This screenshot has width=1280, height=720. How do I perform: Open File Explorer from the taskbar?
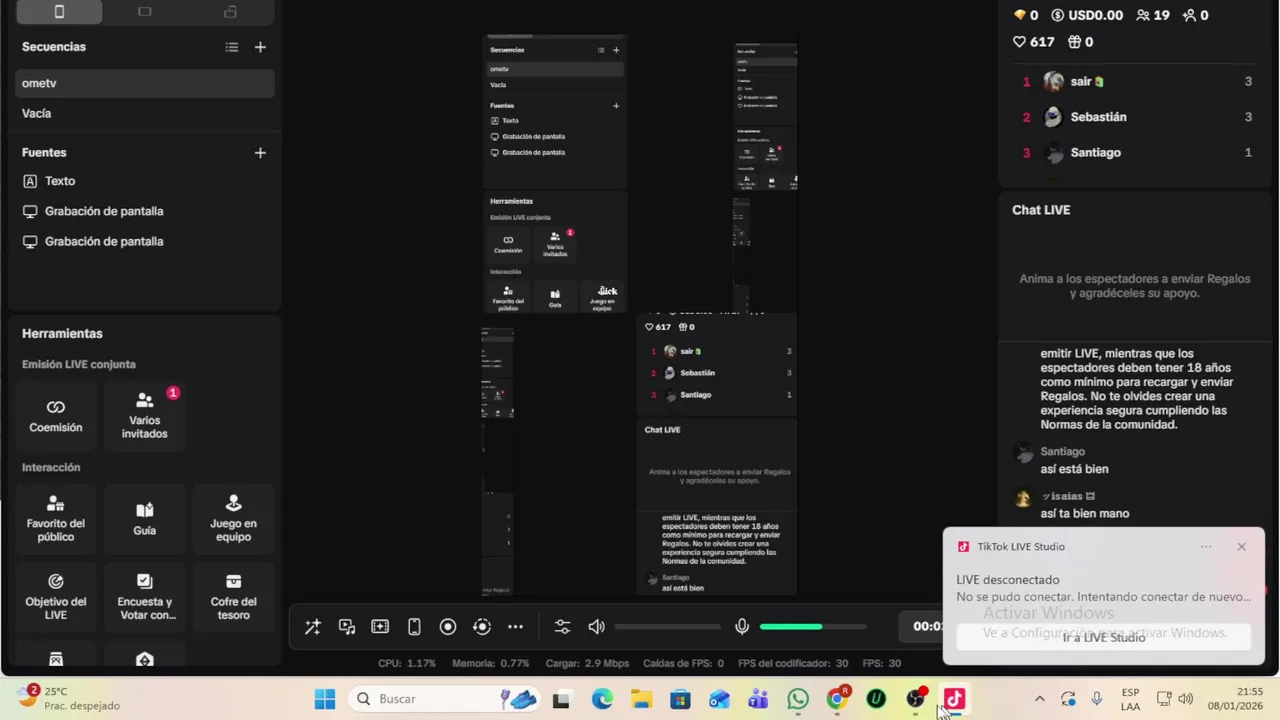(x=641, y=699)
